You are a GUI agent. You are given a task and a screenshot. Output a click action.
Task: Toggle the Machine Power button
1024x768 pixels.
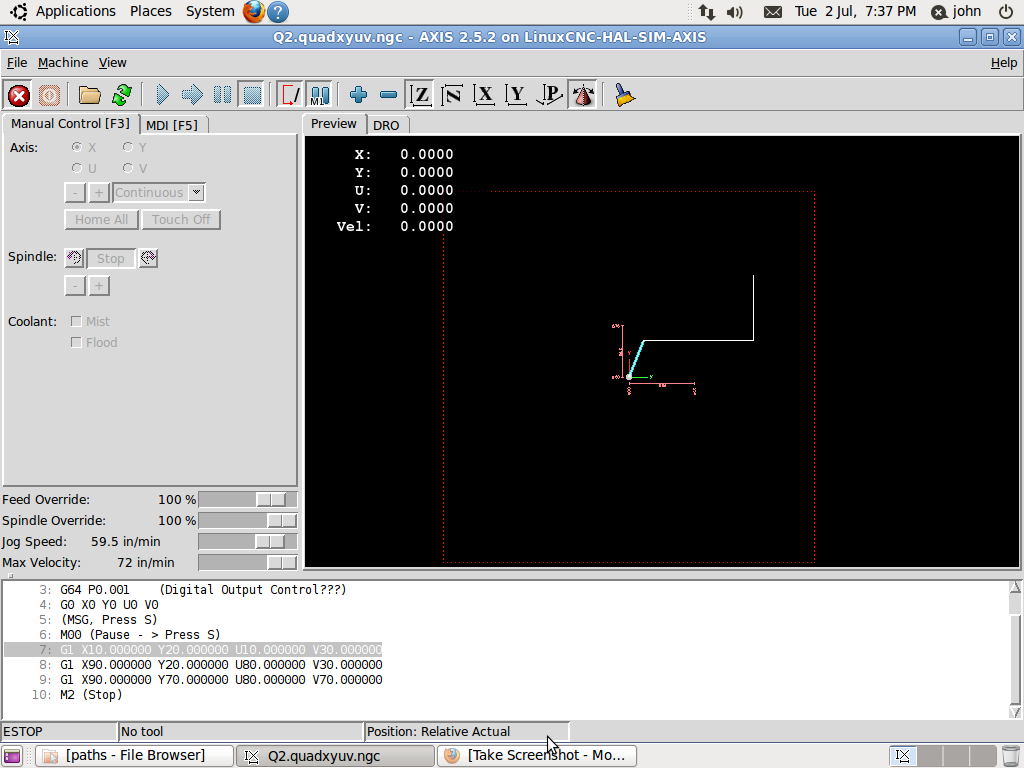click(50, 95)
